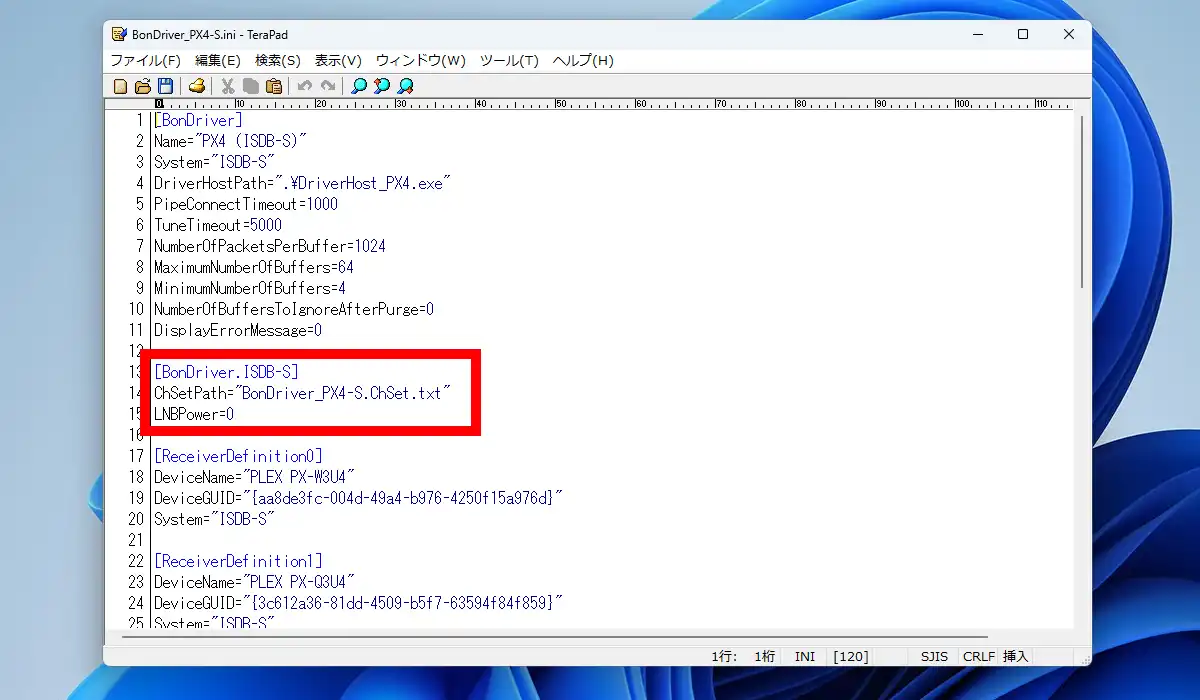The image size is (1200, 700).
Task: Click the DeviceGUID line starting 3c612a36
Action: point(359,603)
